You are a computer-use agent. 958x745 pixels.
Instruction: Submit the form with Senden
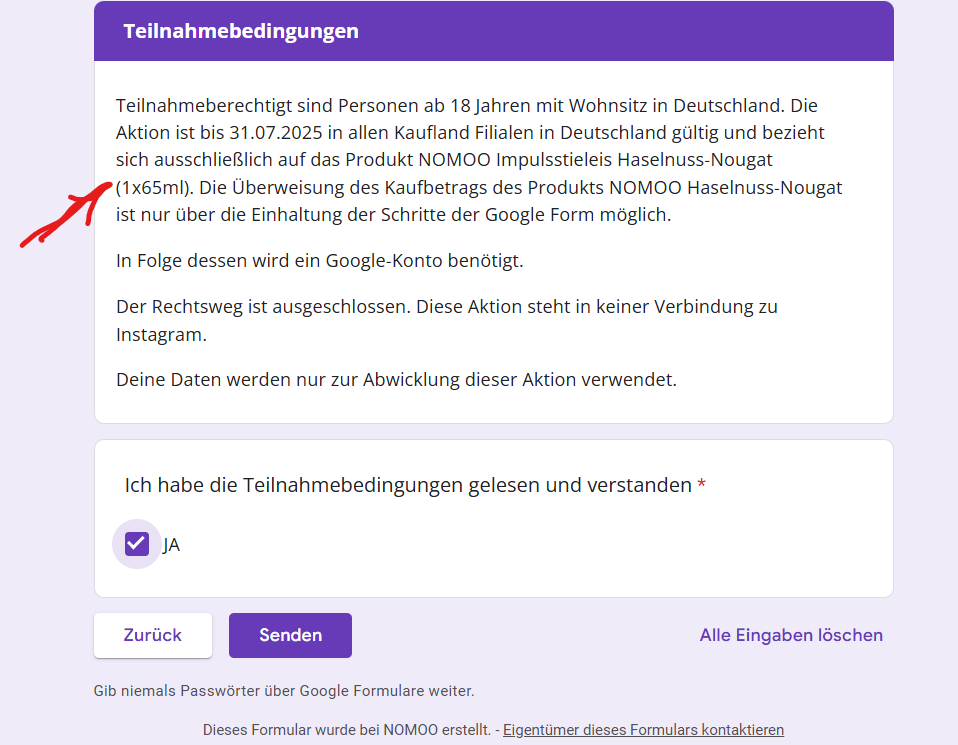290,635
